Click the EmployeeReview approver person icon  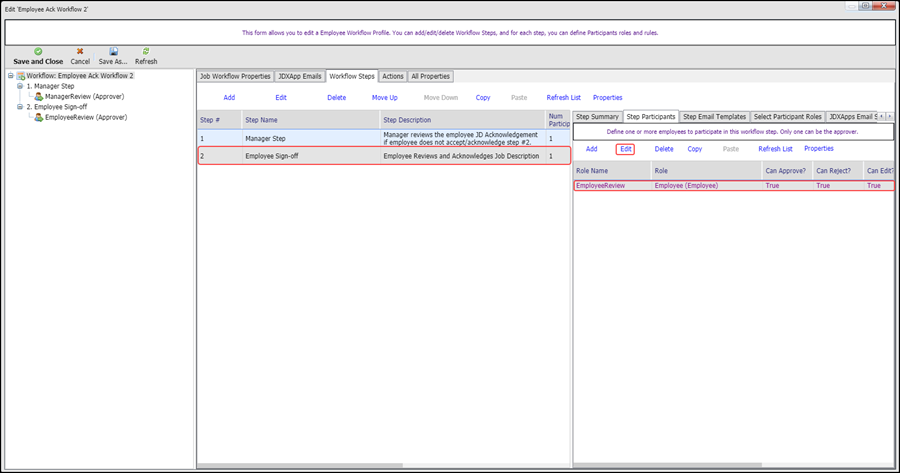pos(38,117)
